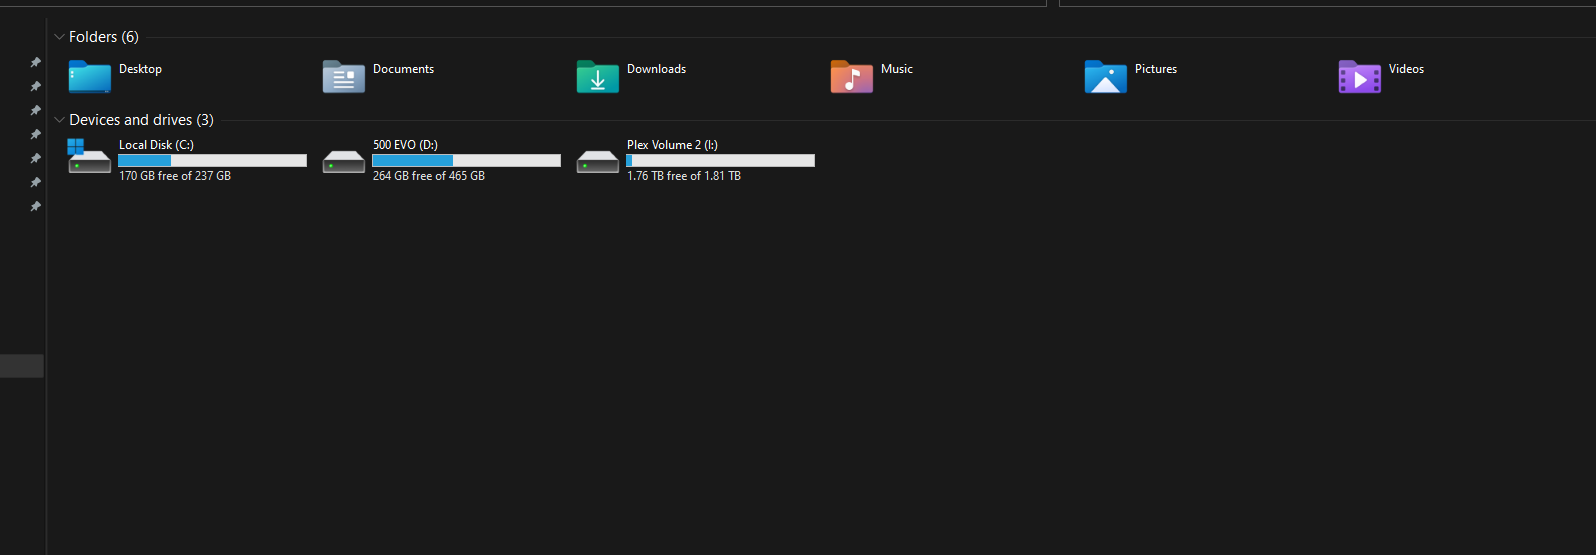
Task: Click the Pictures folder icon
Action: click(1105, 77)
